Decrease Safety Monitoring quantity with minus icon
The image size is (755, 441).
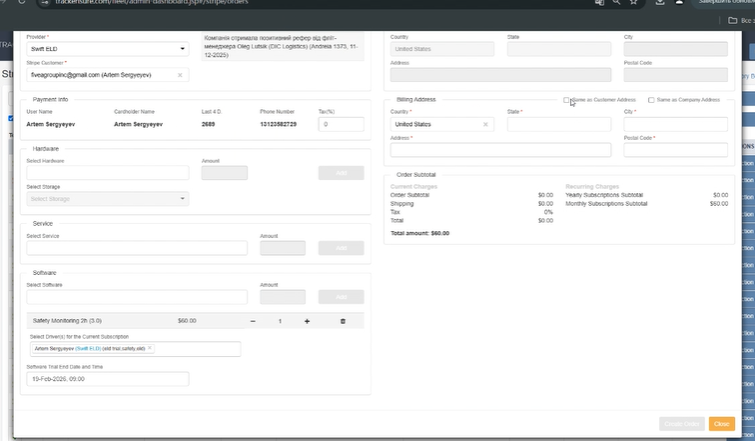pos(253,321)
